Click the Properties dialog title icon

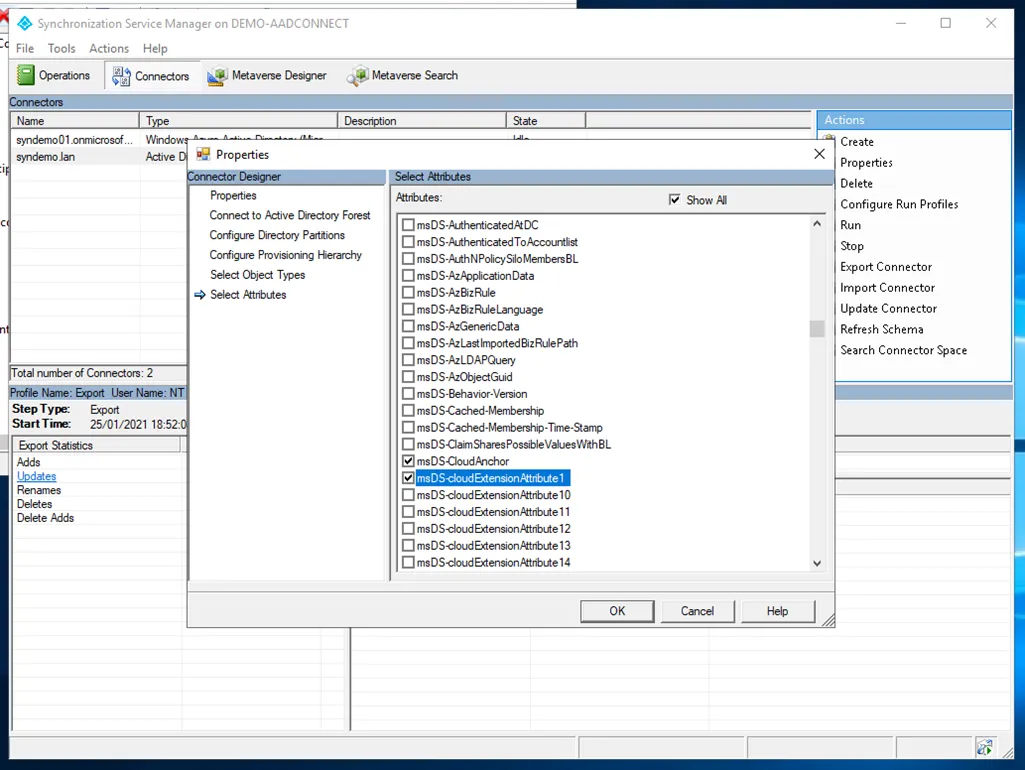203,154
